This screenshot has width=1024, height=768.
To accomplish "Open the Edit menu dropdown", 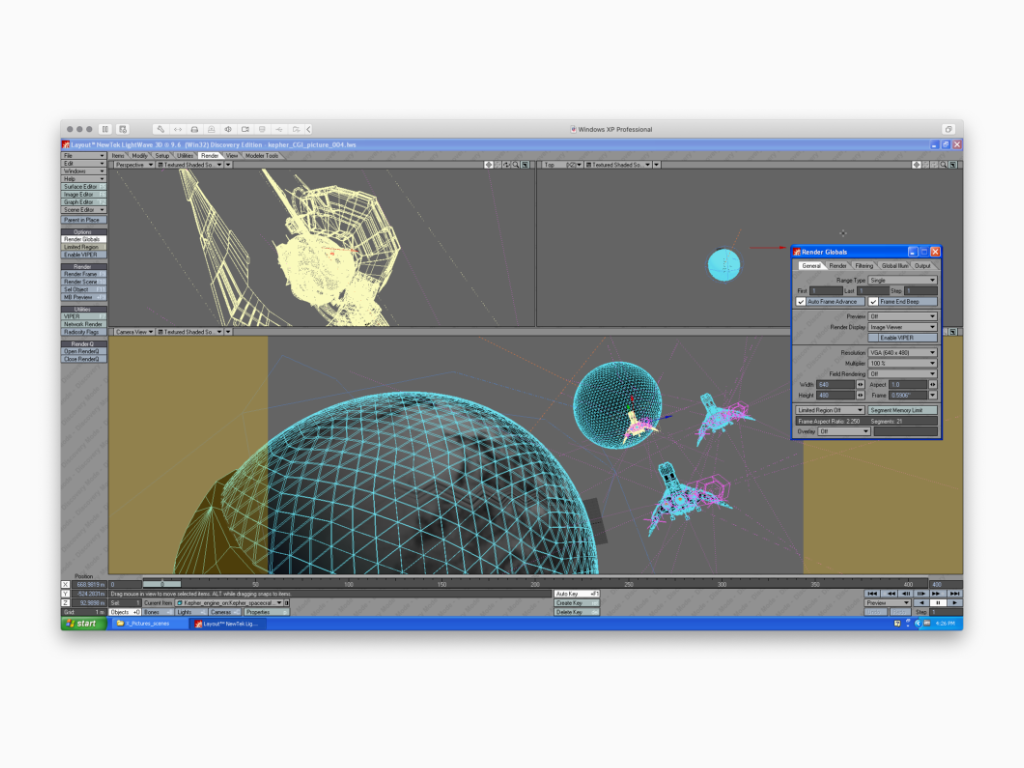I will pyautogui.click(x=84, y=163).
